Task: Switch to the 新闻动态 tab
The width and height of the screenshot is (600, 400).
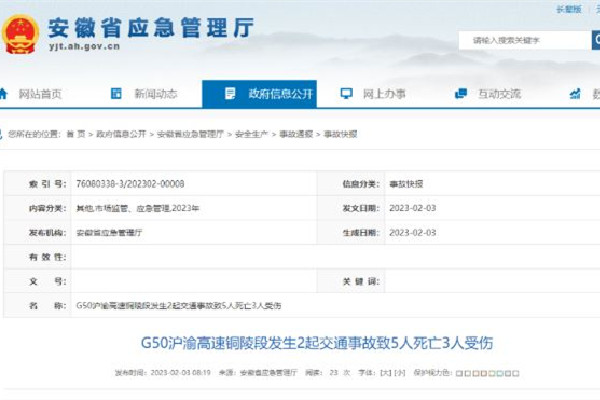Action: click(156, 94)
